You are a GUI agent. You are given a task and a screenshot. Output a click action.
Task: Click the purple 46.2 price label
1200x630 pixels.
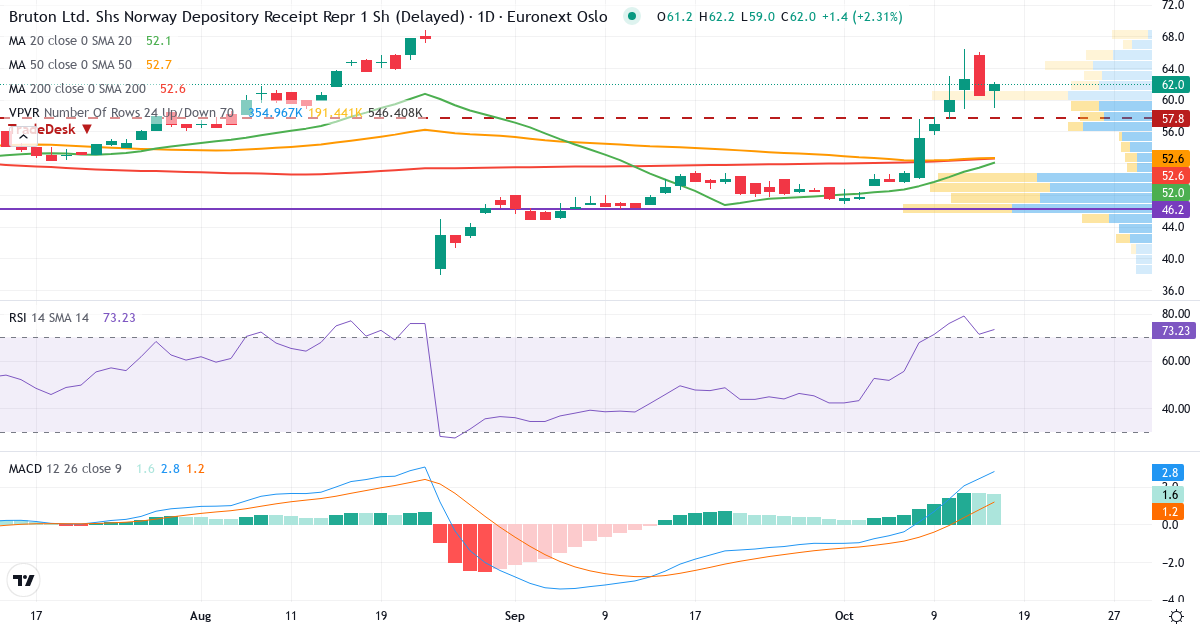[1169, 210]
